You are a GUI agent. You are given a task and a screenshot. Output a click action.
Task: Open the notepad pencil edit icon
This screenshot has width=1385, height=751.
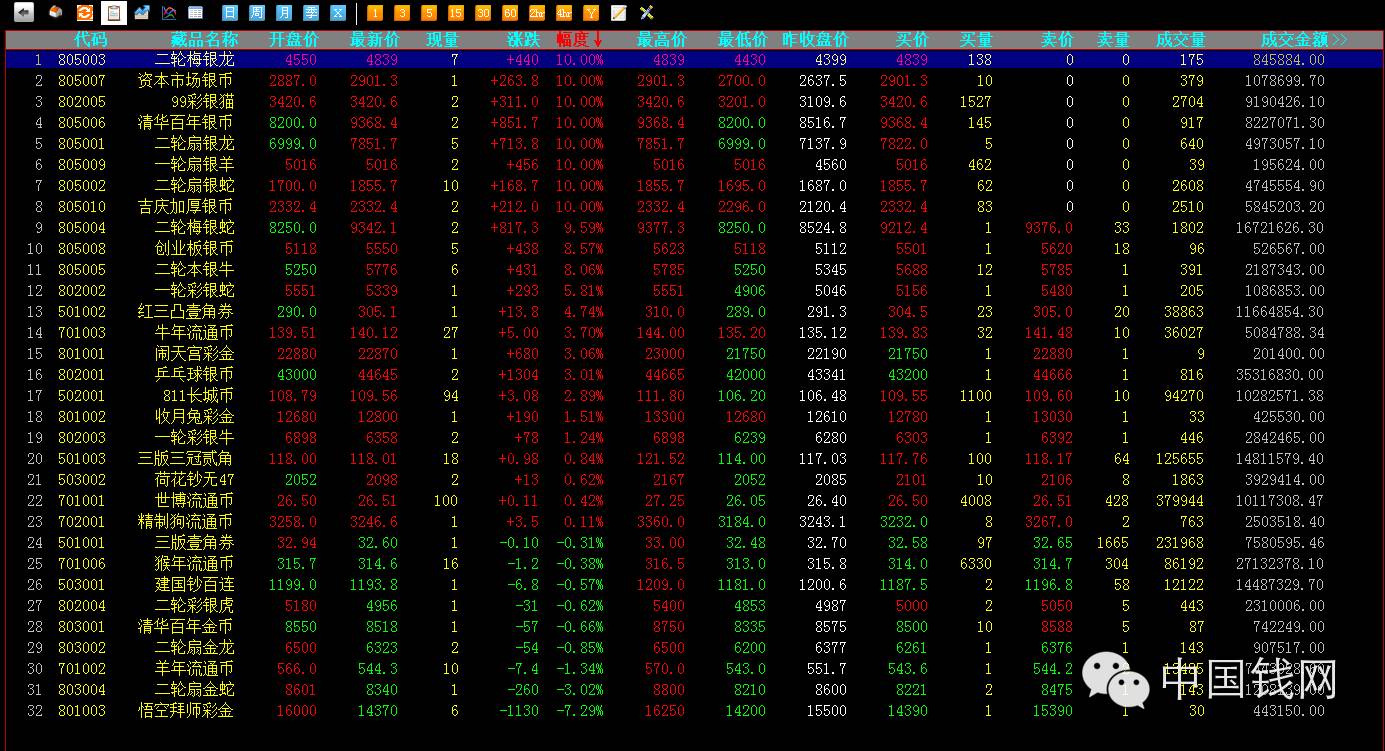click(618, 13)
